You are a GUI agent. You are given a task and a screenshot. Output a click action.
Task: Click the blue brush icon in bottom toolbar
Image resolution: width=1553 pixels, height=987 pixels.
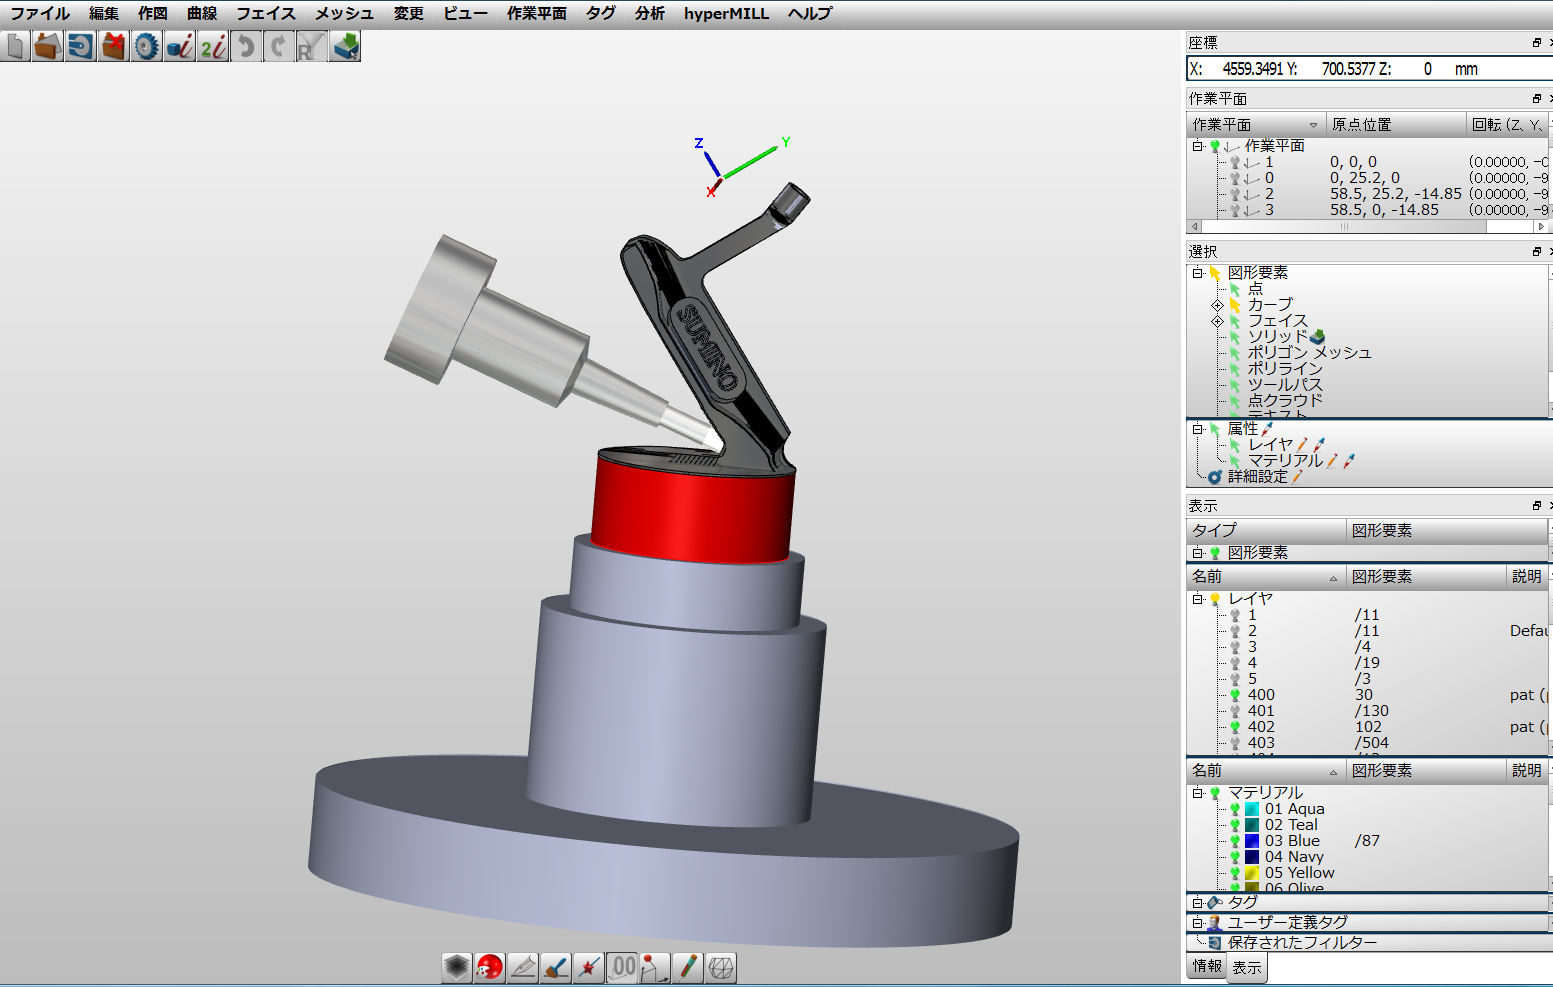click(x=556, y=967)
